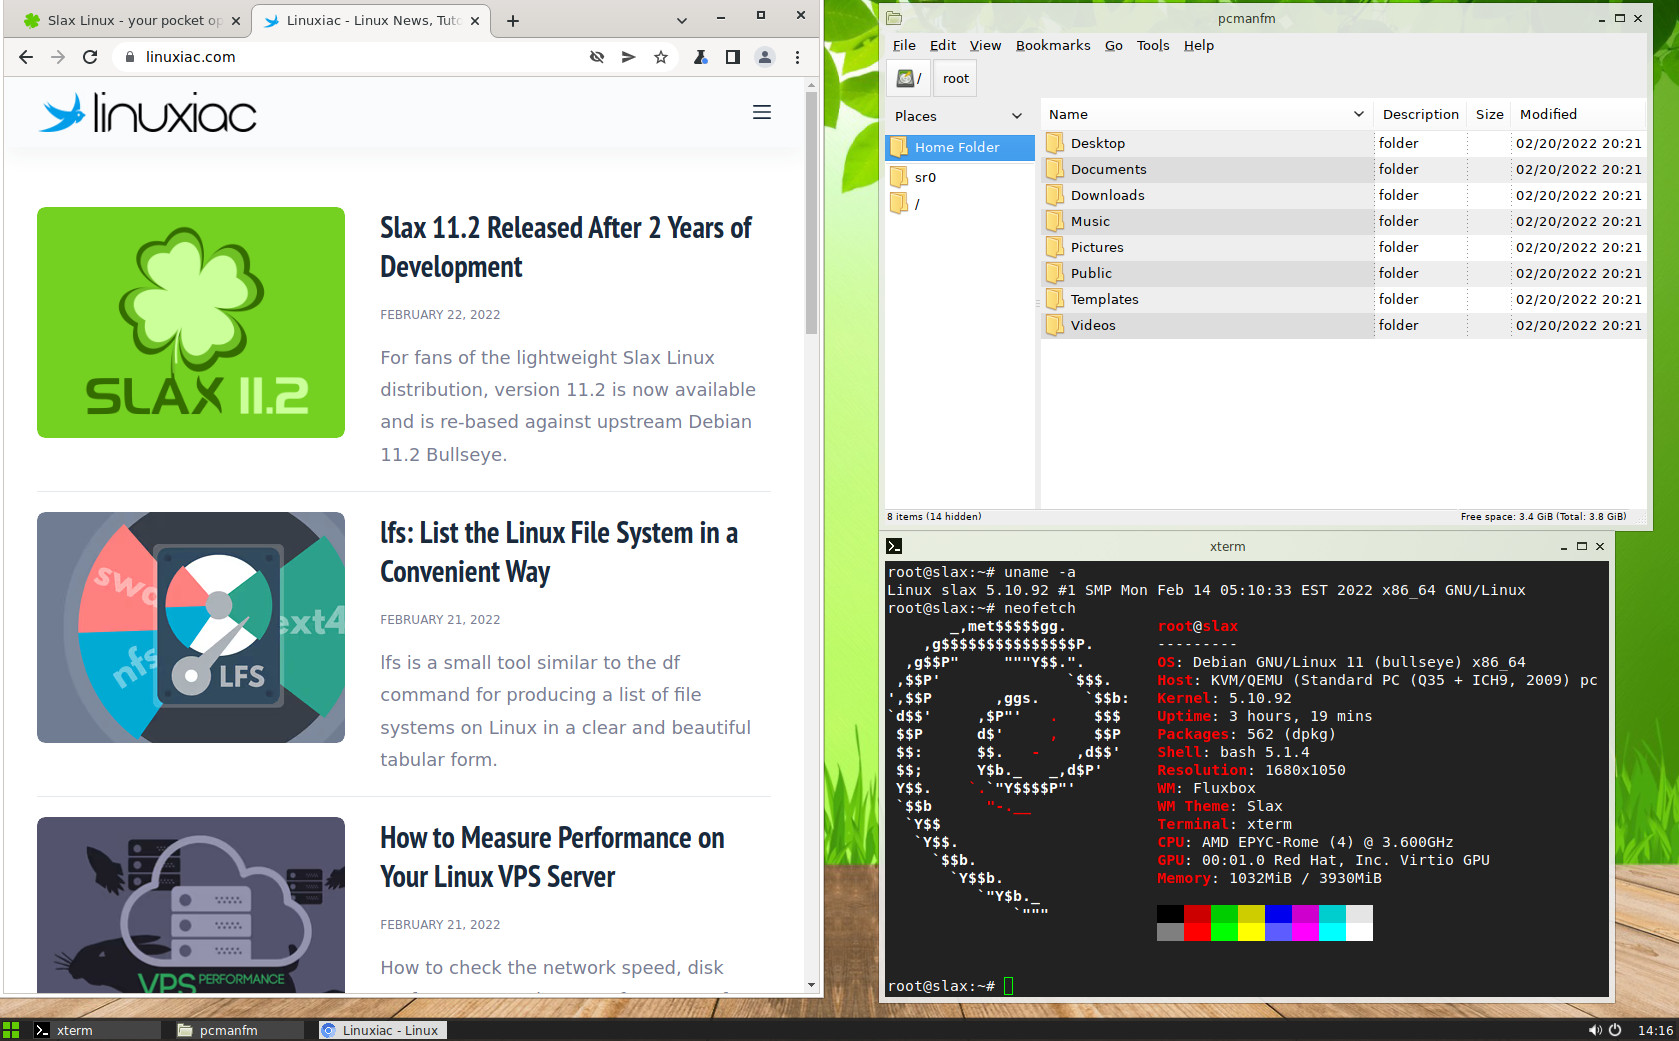Close the Slax Linux browser tab
The width and height of the screenshot is (1679, 1041).
pos(235,20)
